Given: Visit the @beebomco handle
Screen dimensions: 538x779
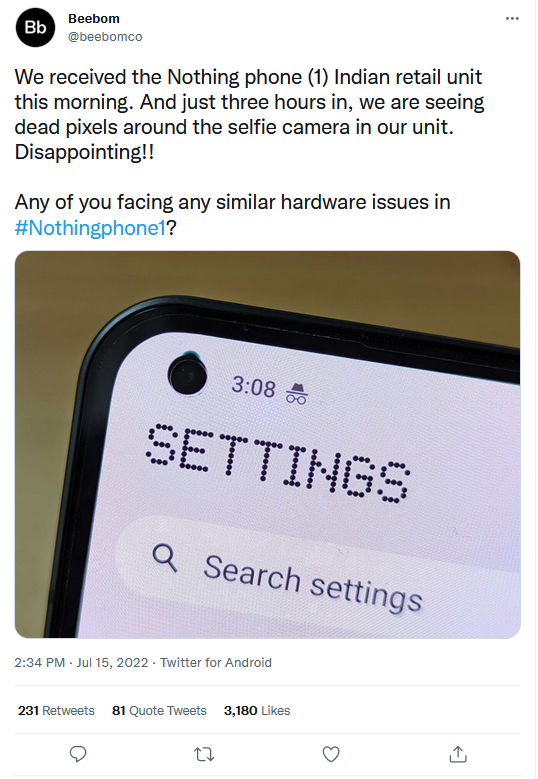Looking at the screenshot, I should tap(105, 37).
